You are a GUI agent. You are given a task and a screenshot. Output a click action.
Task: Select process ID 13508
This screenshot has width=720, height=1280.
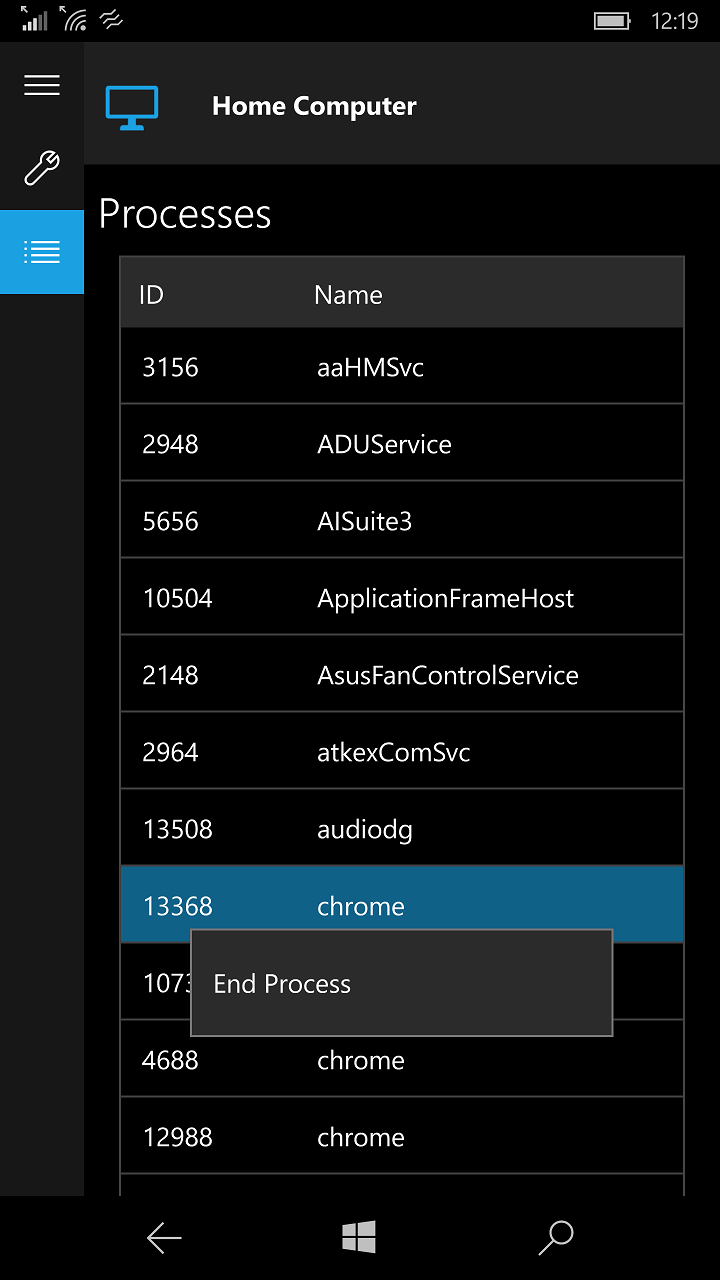[x=178, y=829]
